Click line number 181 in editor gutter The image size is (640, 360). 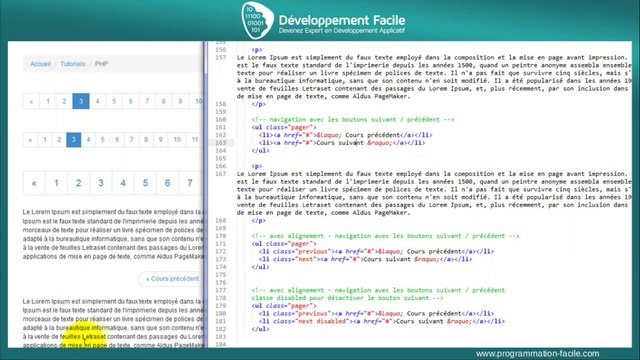220,321
